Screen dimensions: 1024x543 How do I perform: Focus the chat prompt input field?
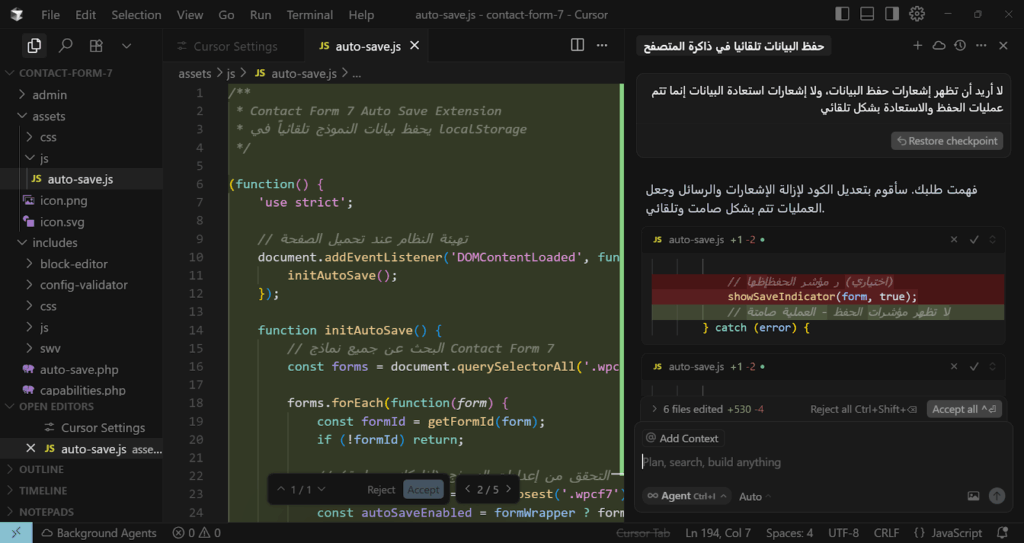coord(823,462)
